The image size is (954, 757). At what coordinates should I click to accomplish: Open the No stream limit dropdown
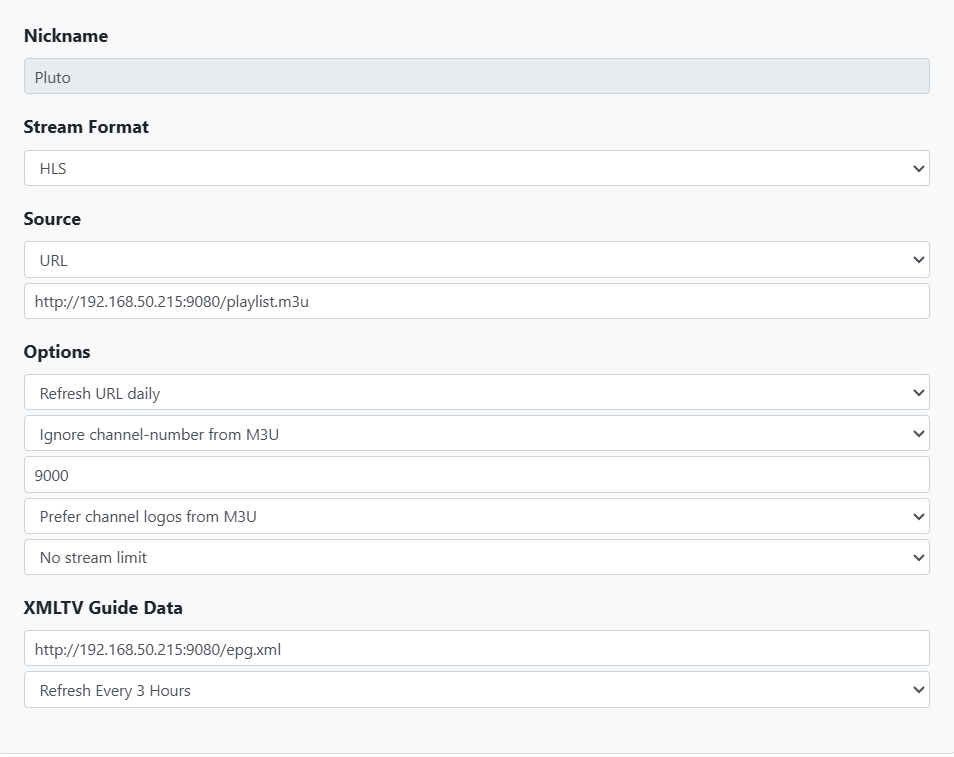click(476, 557)
